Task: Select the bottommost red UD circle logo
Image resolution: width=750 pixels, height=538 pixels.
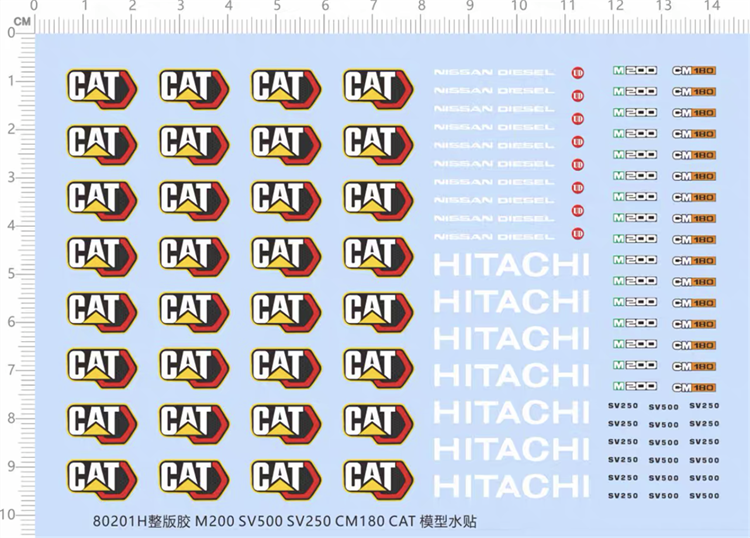Action: [577, 234]
